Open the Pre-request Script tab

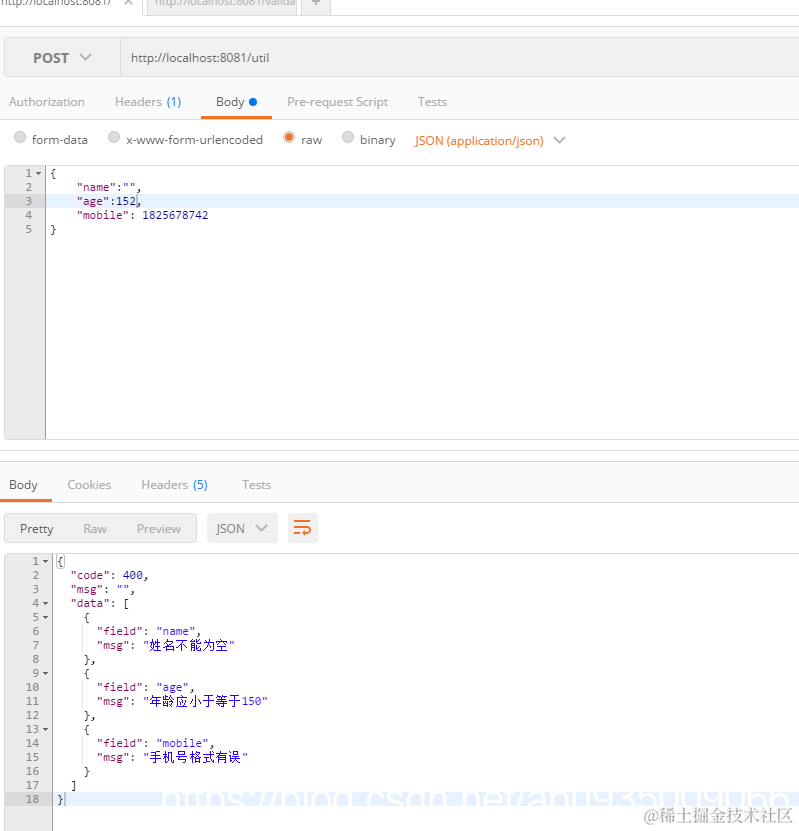338,102
